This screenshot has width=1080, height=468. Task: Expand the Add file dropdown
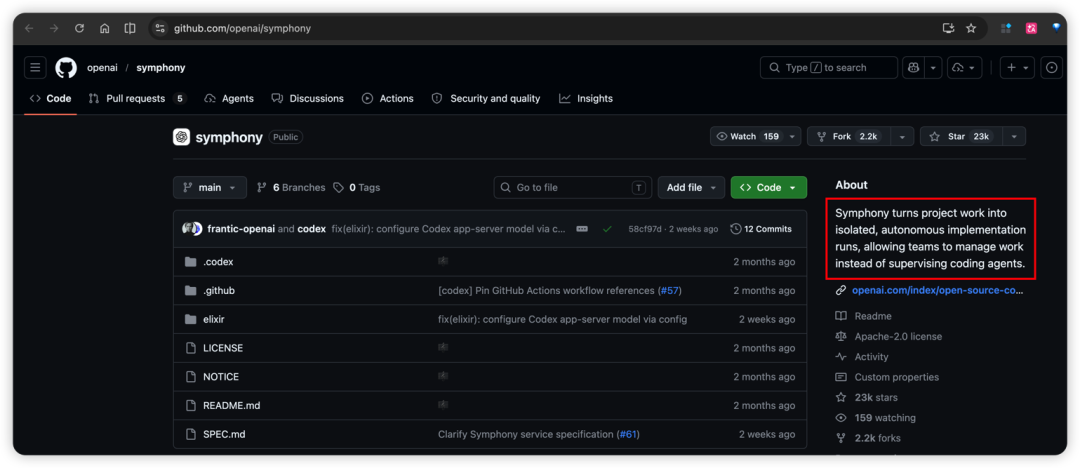point(692,187)
